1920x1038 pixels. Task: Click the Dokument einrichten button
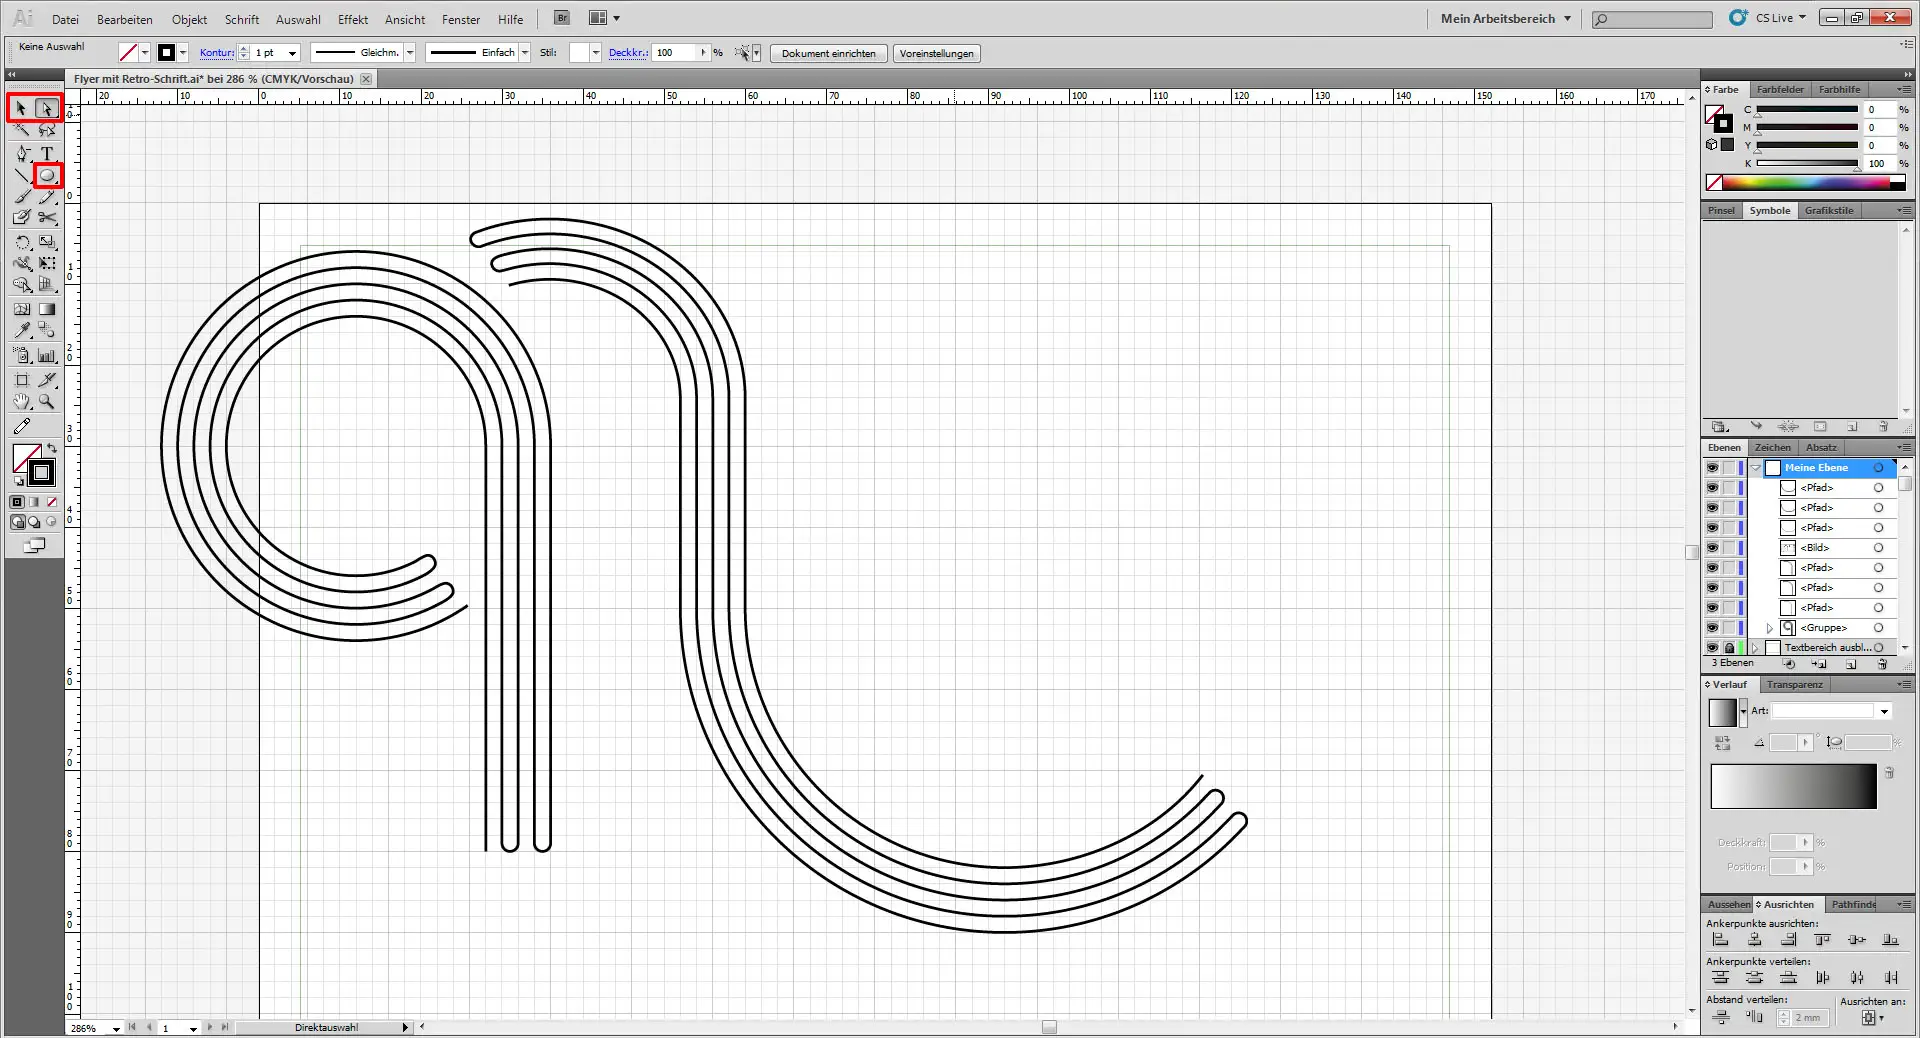(828, 54)
